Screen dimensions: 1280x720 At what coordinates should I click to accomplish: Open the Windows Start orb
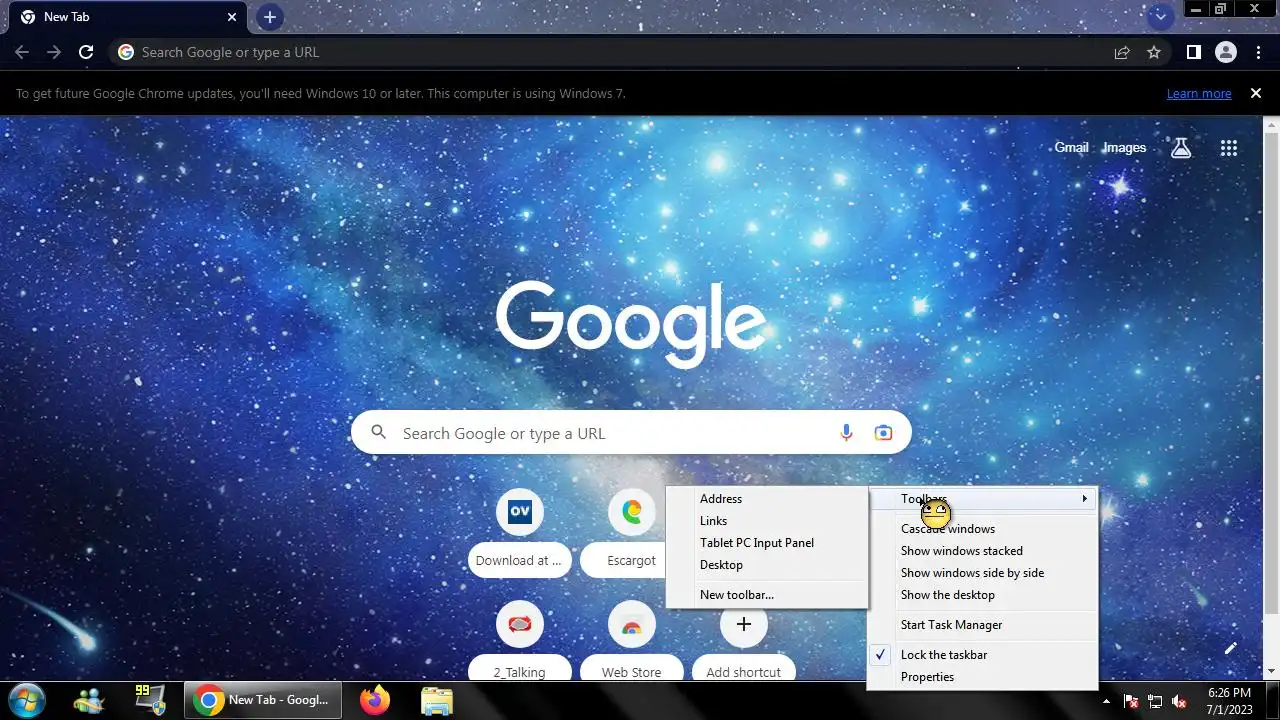pos(27,700)
